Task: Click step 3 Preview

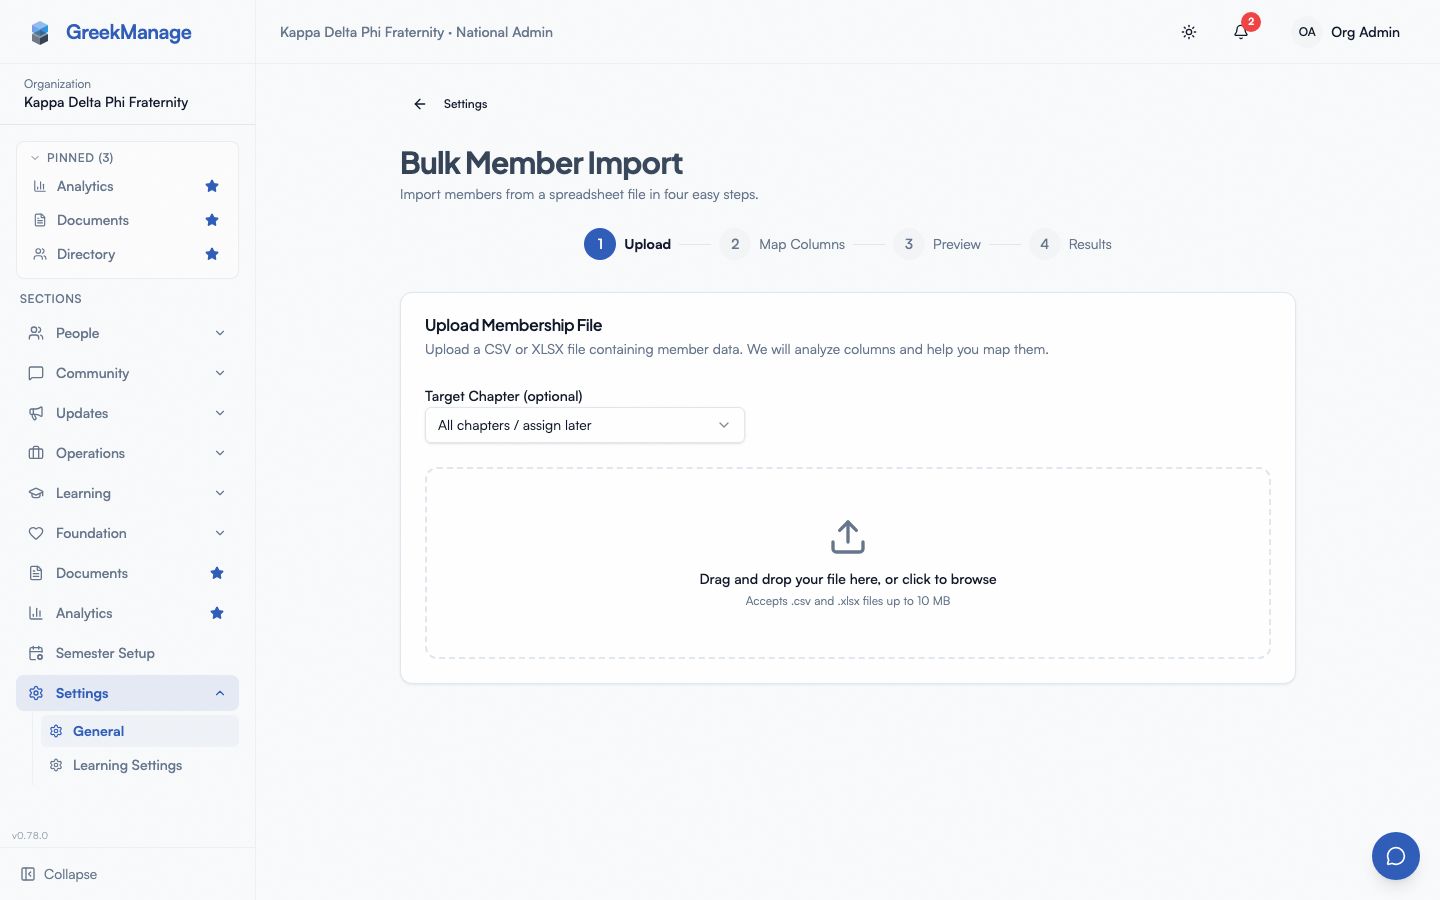Action: (937, 244)
